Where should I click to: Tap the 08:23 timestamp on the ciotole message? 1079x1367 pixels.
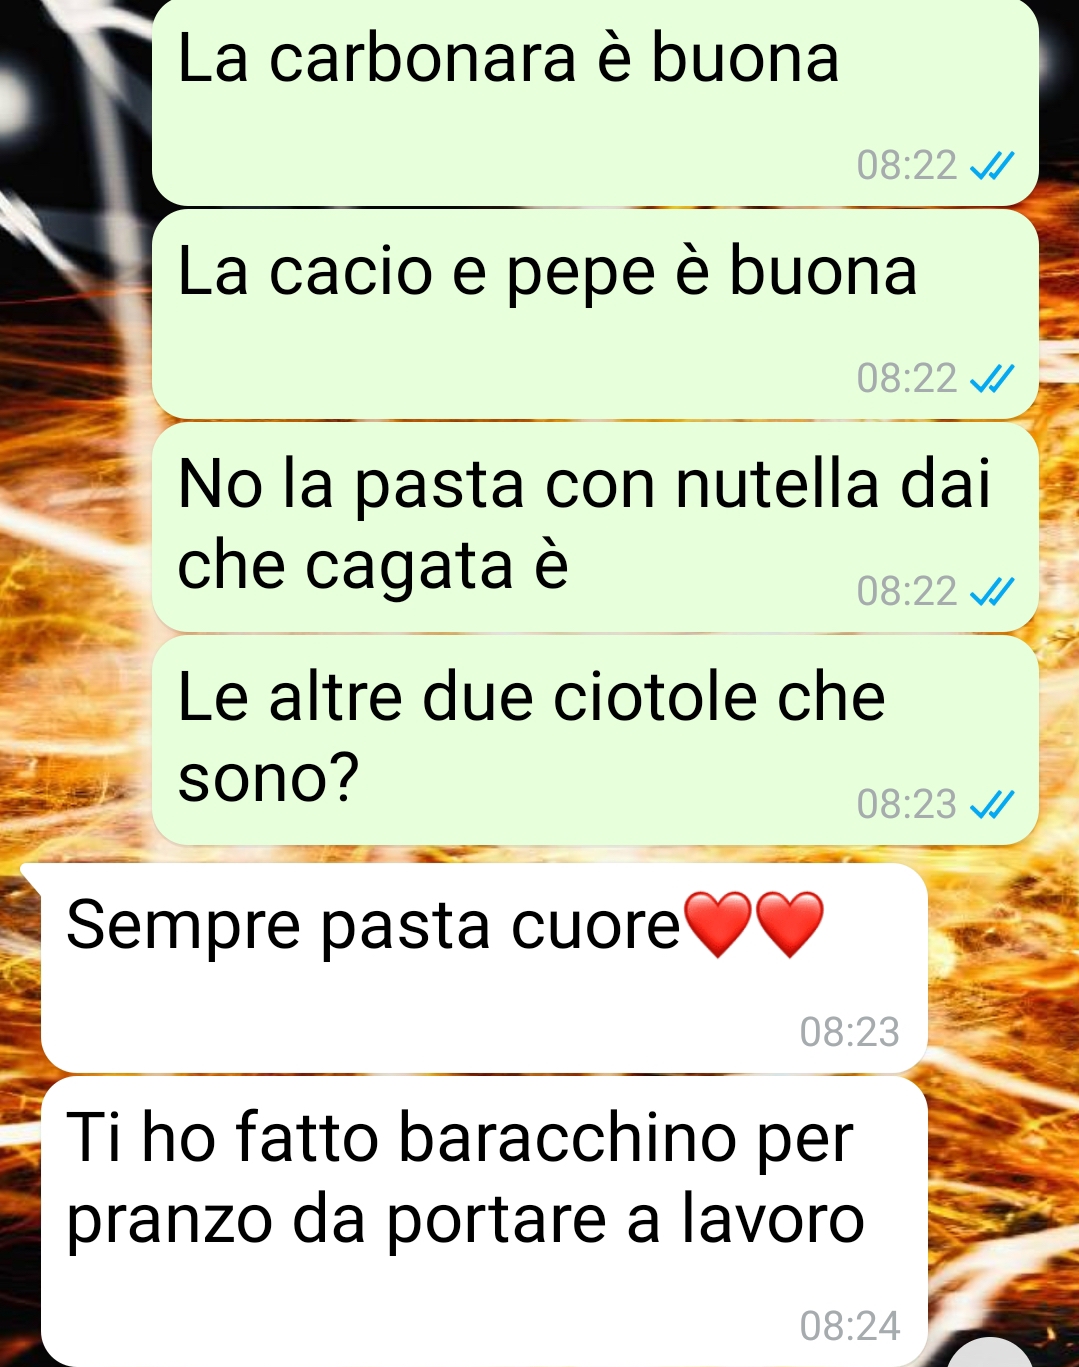tap(907, 805)
